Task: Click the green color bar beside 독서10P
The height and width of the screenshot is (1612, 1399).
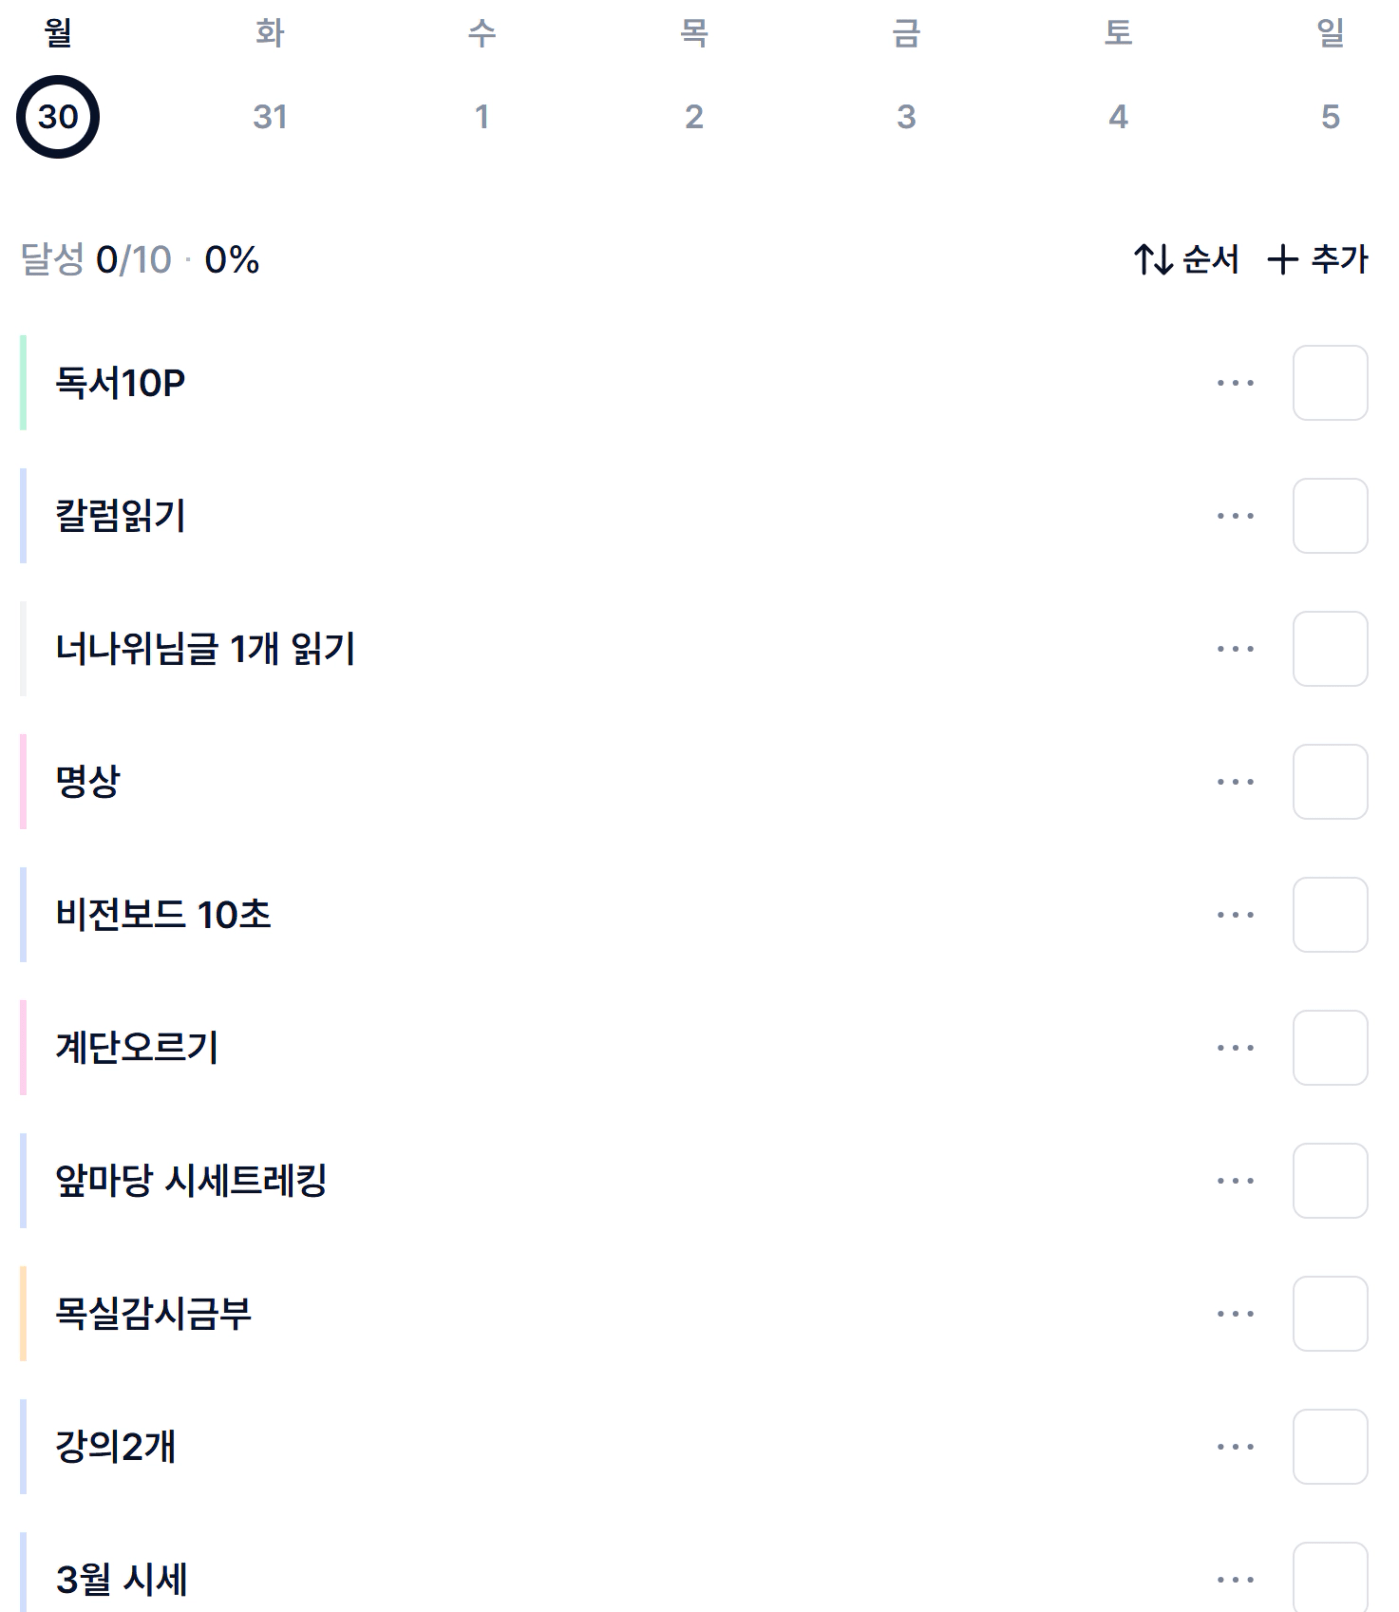Action: click(x=23, y=383)
